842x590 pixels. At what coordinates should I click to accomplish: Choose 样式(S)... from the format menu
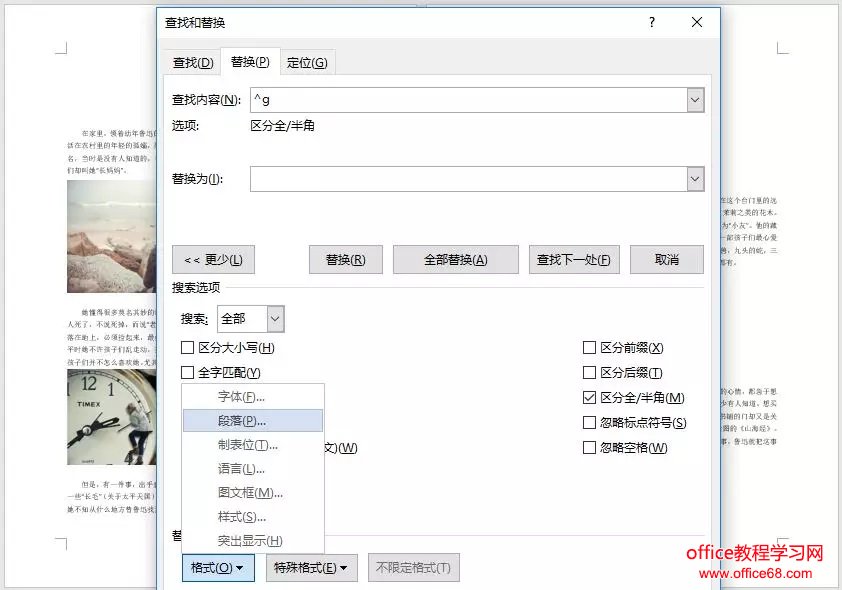(253, 517)
